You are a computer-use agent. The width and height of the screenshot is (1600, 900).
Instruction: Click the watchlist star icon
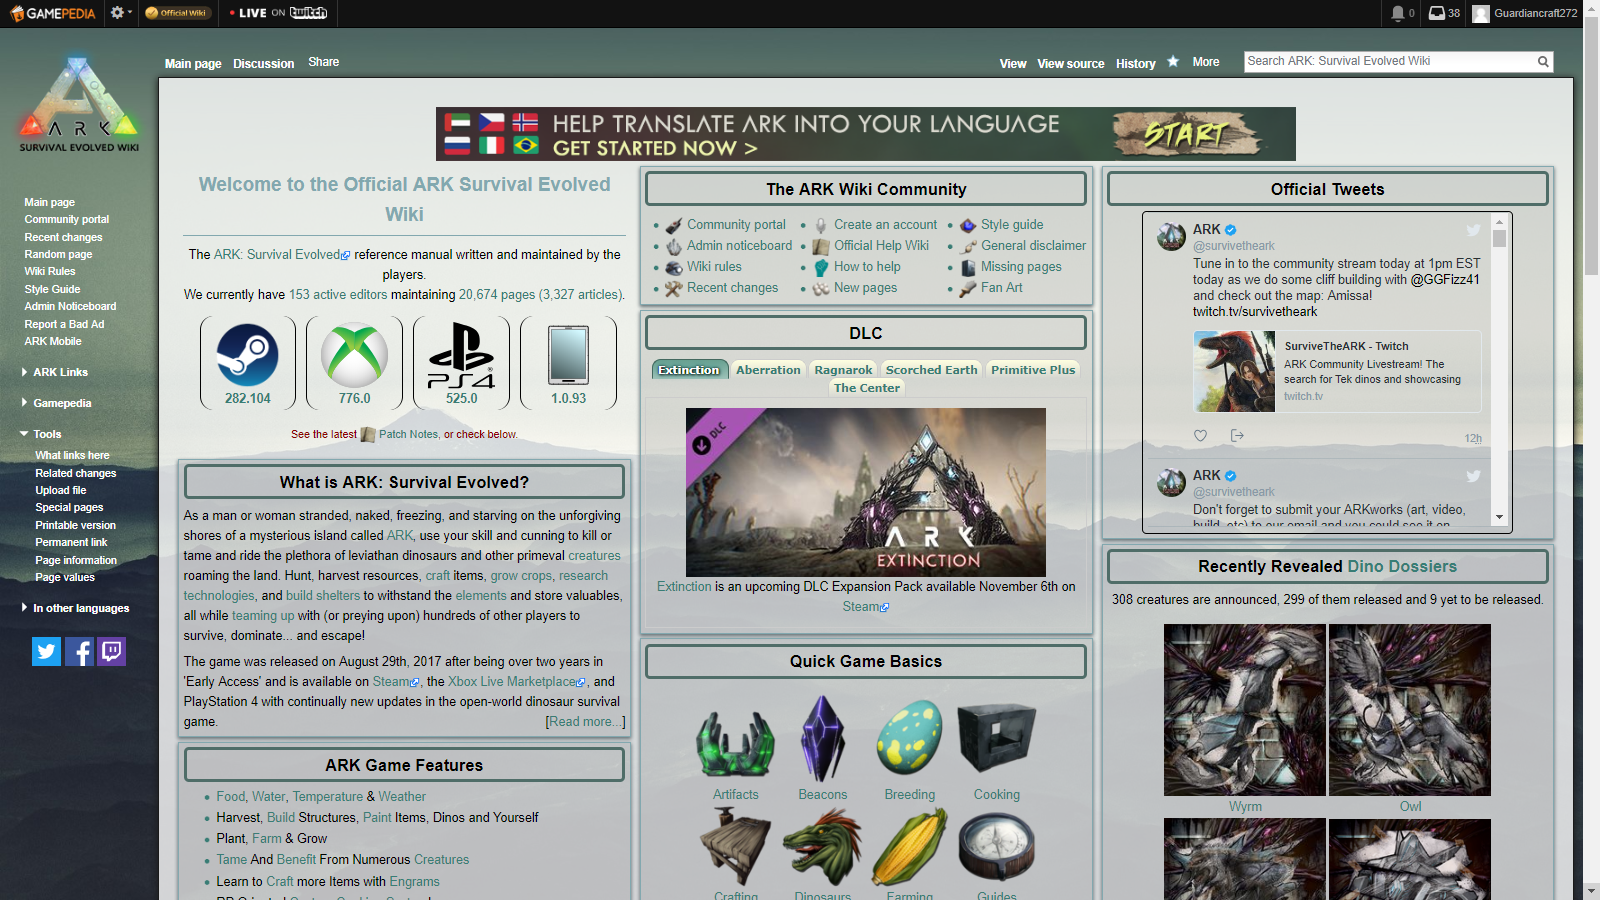tap(1173, 62)
